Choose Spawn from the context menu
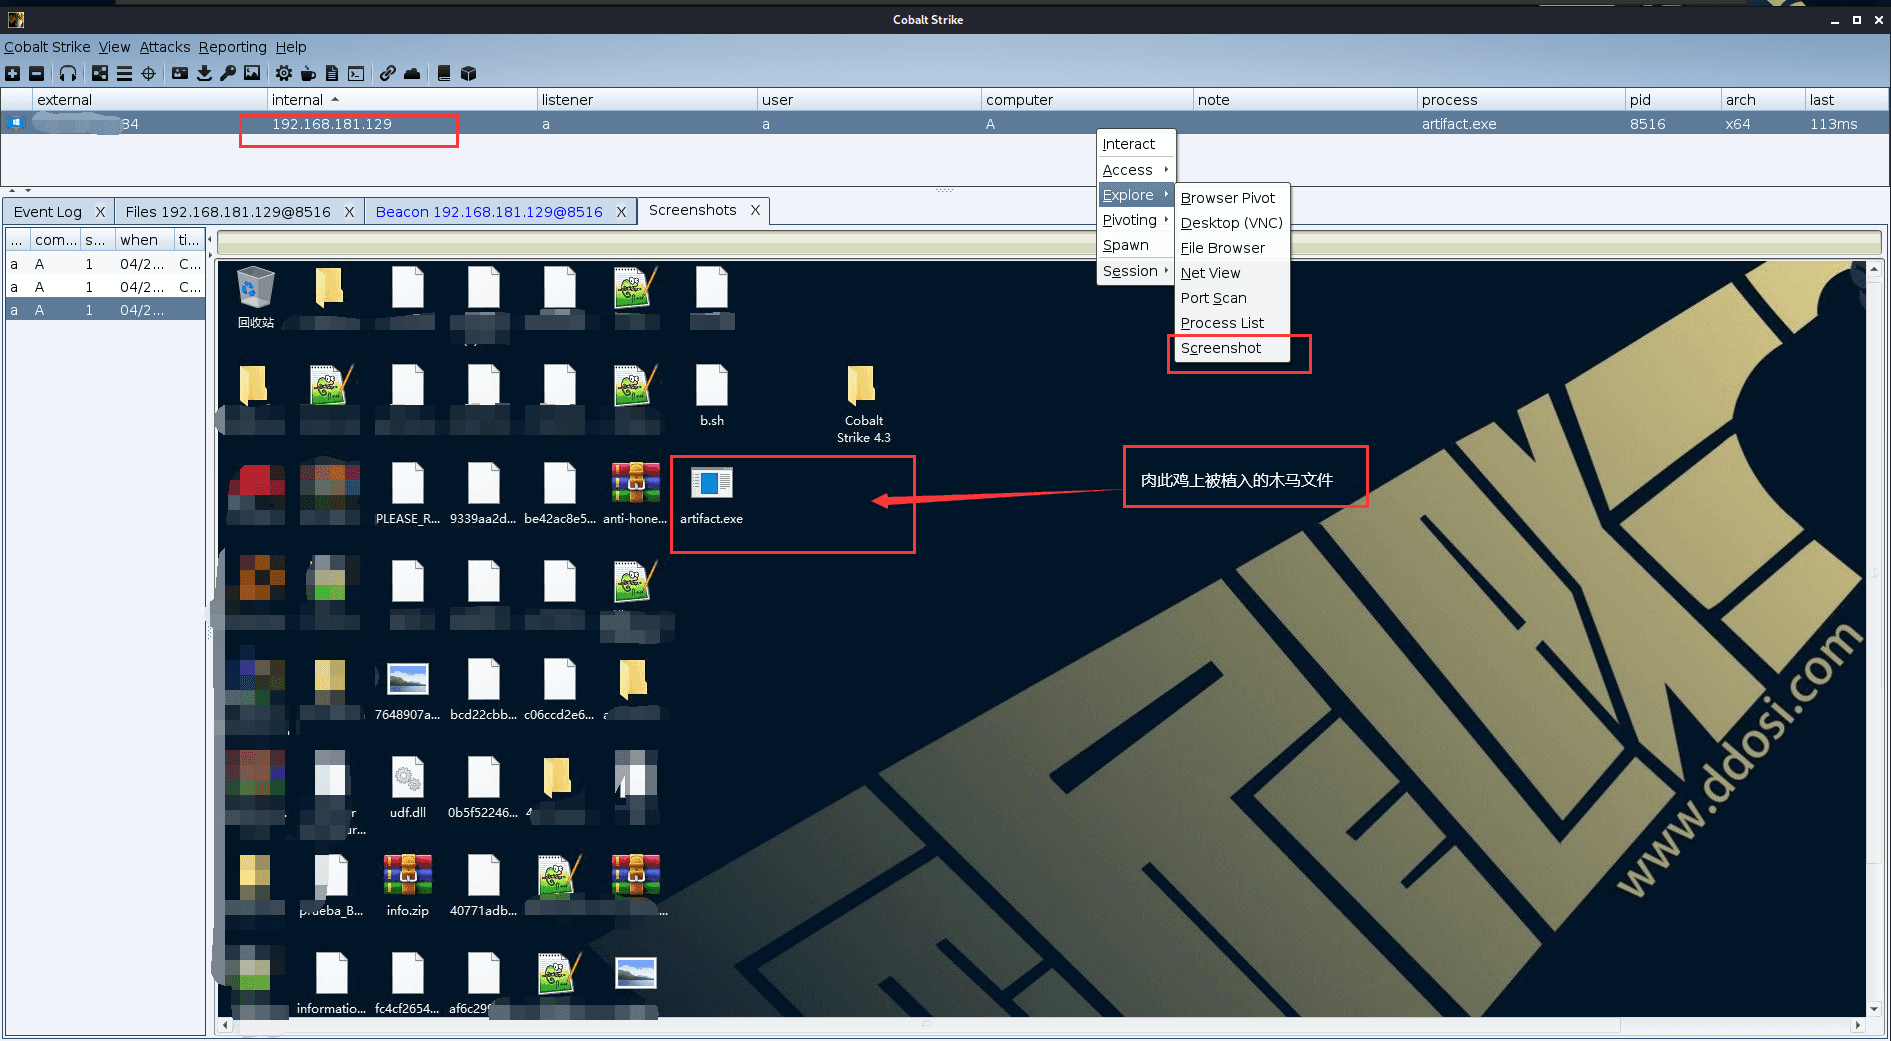 coord(1136,245)
